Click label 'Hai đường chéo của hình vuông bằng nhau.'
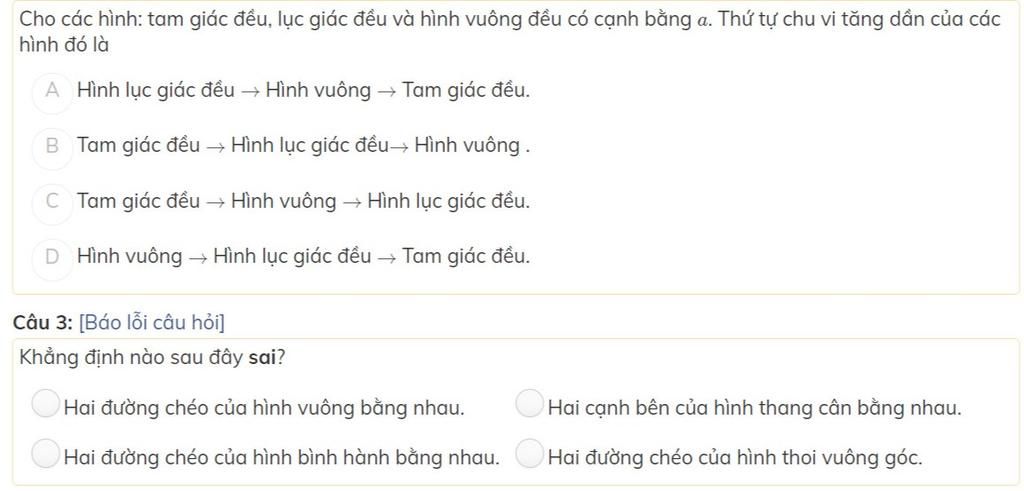The height and width of the screenshot is (491, 1024). tap(264, 409)
